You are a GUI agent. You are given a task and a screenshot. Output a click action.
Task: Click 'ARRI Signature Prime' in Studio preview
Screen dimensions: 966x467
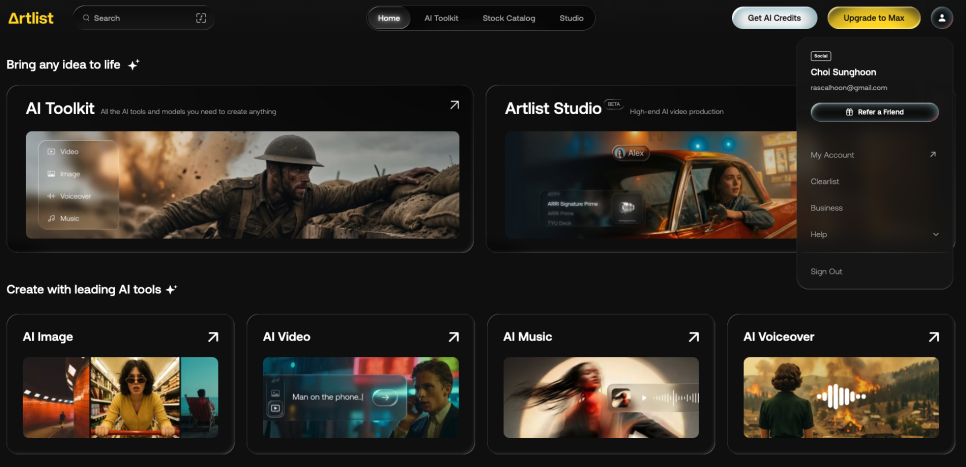572,203
